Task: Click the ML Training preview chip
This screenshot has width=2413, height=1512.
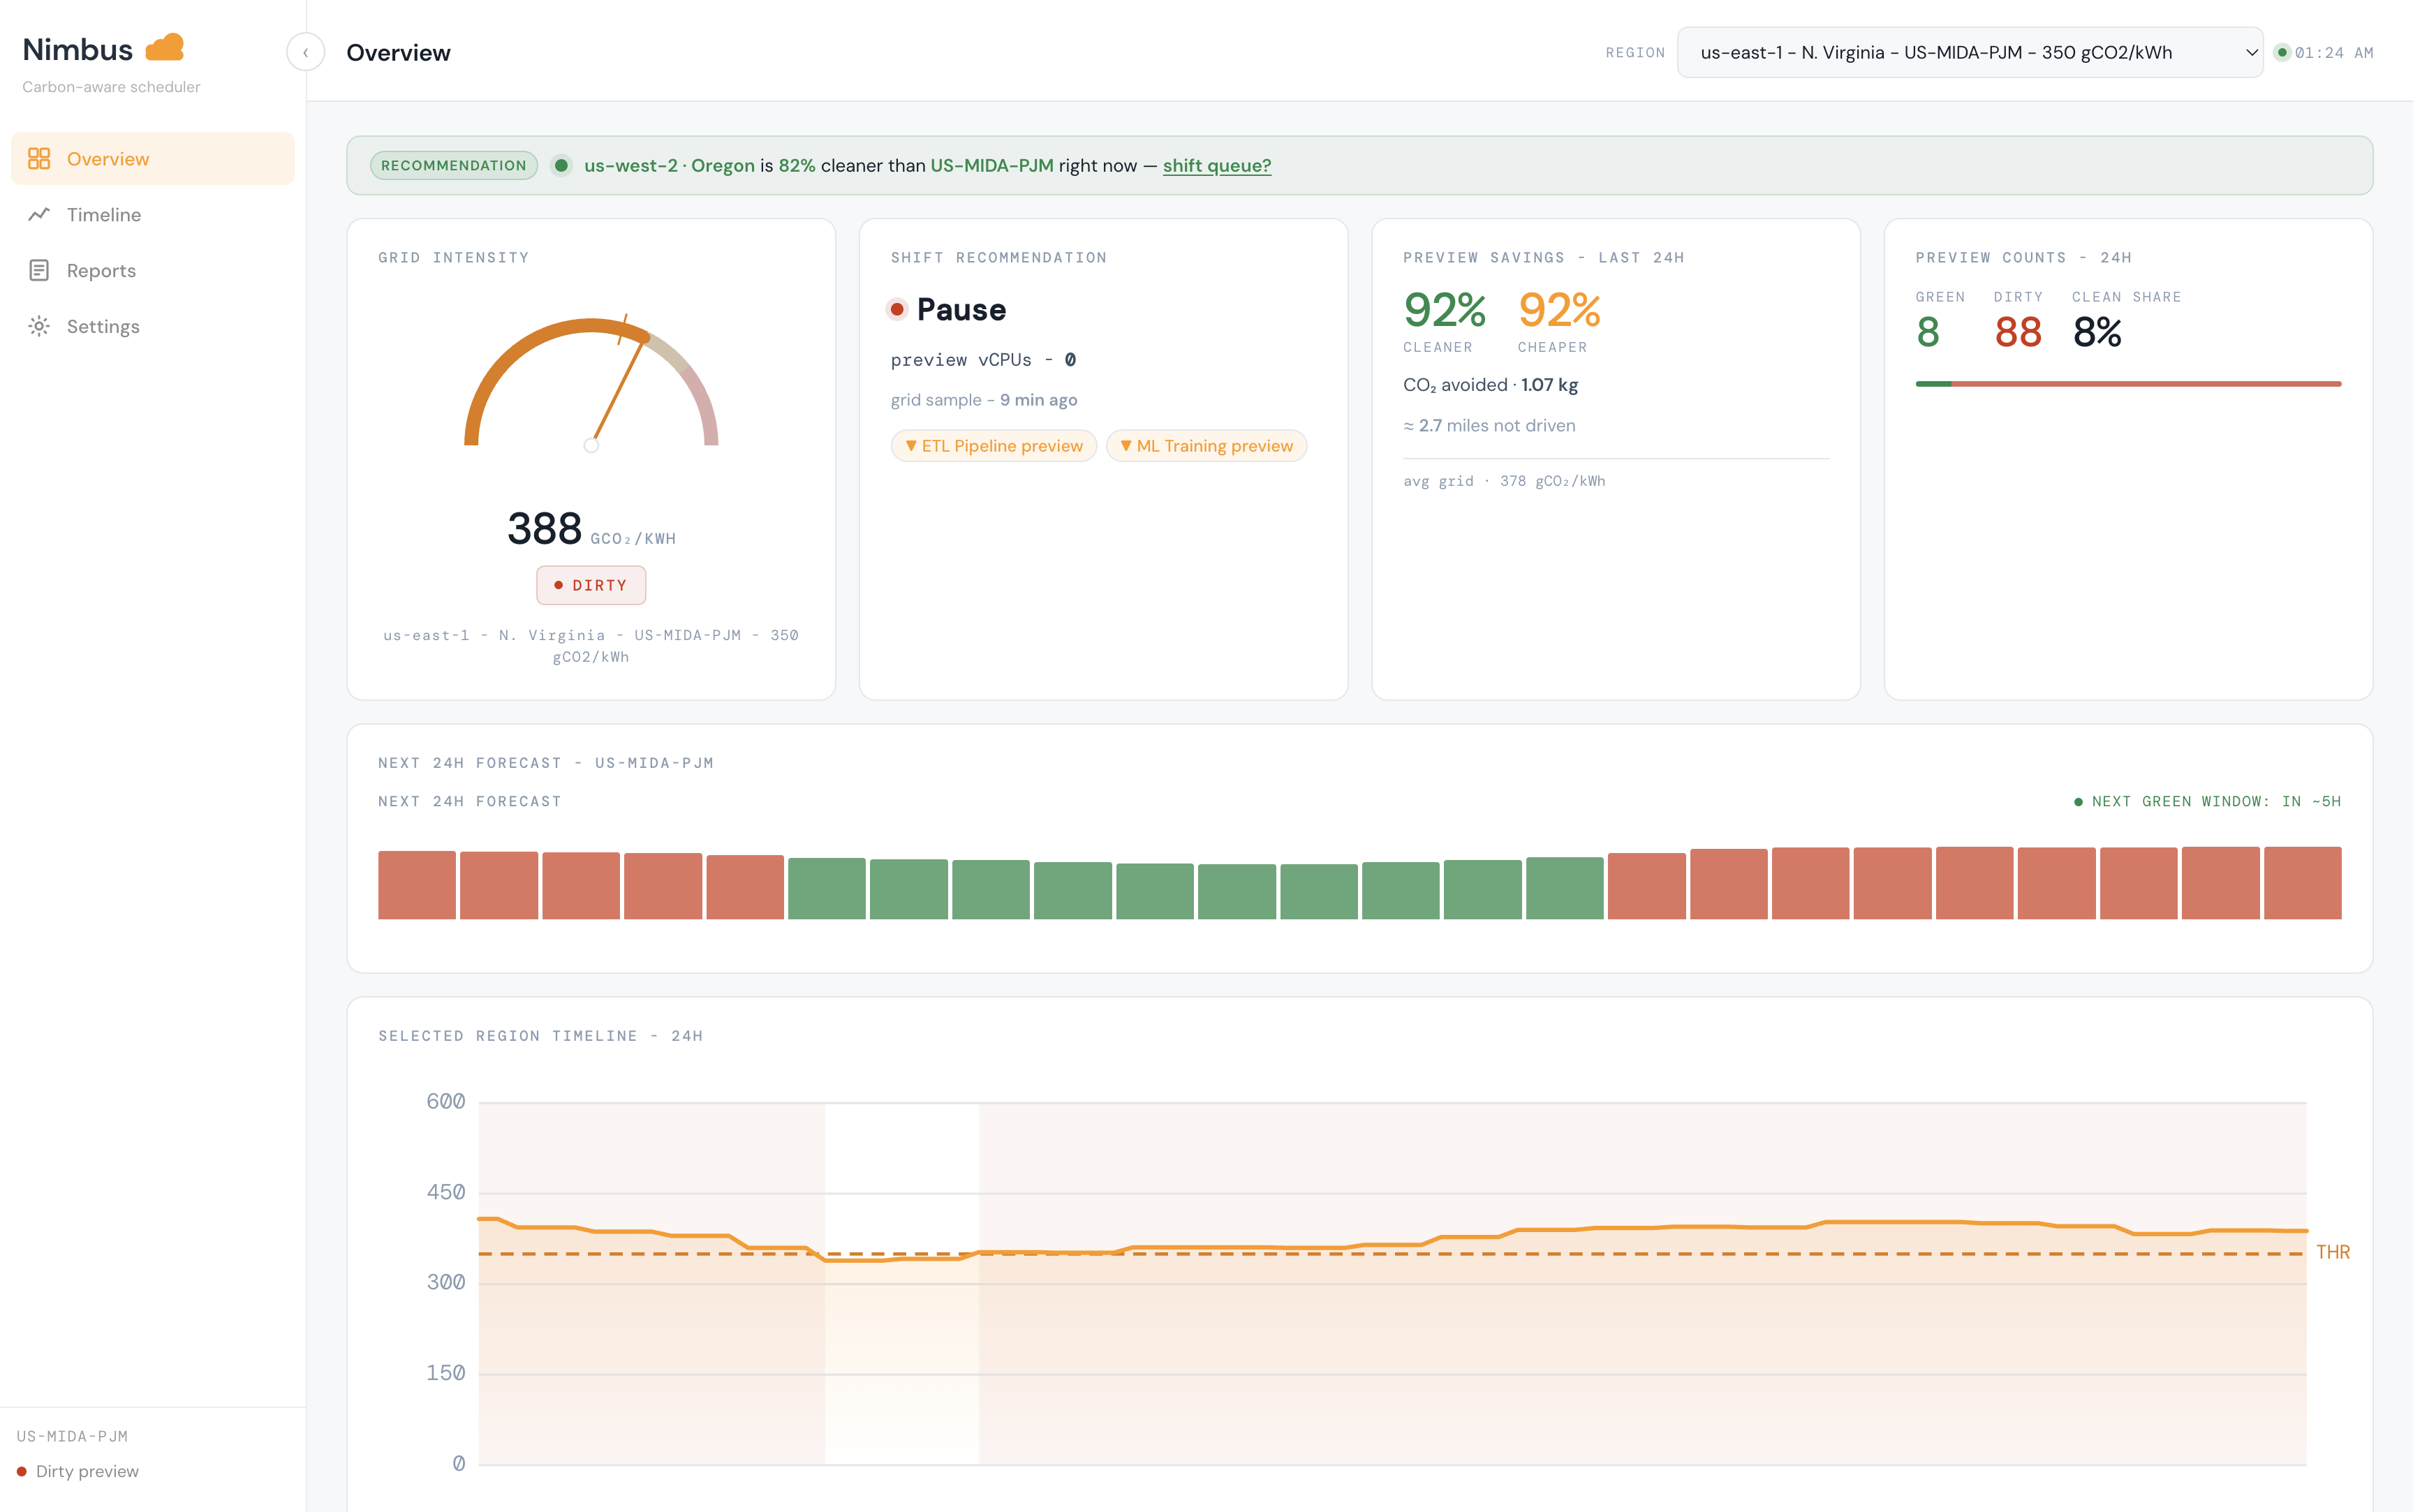Action: pos(1206,446)
